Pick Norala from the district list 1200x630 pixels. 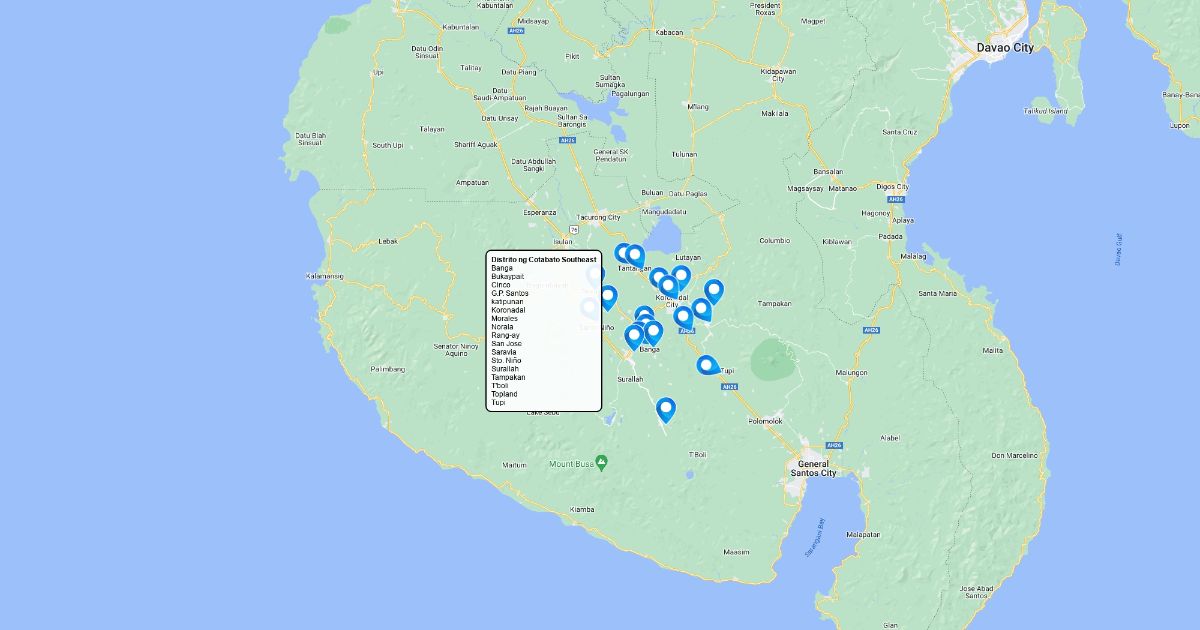point(502,327)
